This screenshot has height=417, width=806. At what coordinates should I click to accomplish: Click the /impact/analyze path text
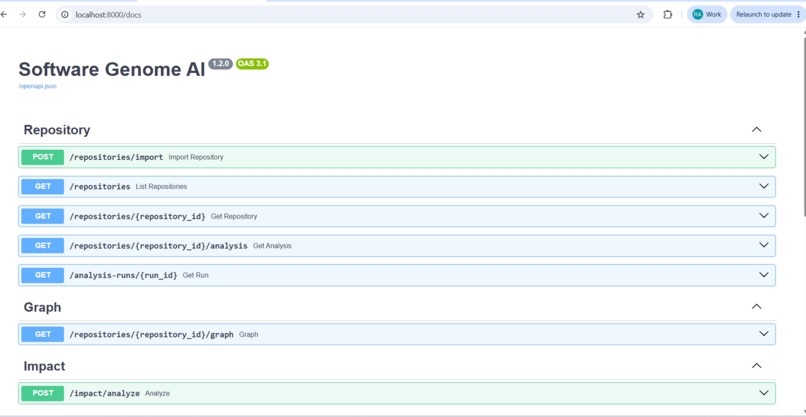[x=104, y=393]
